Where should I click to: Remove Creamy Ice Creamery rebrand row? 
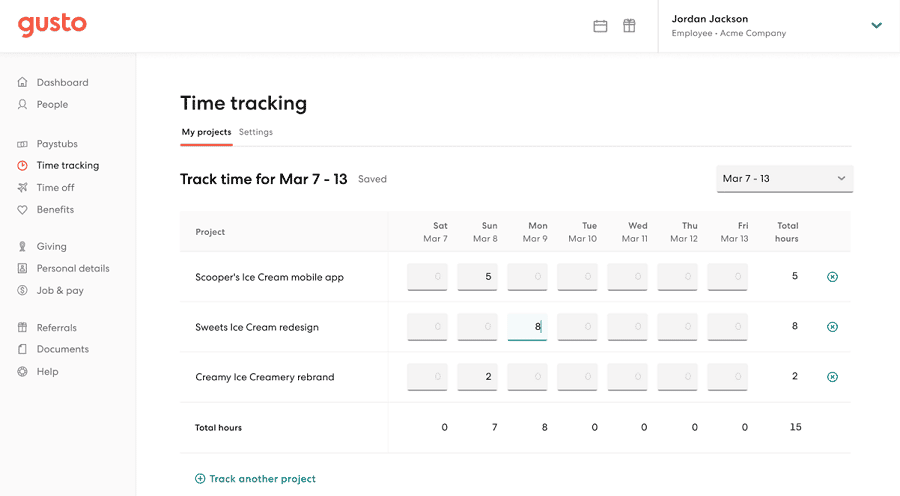click(832, 377)
